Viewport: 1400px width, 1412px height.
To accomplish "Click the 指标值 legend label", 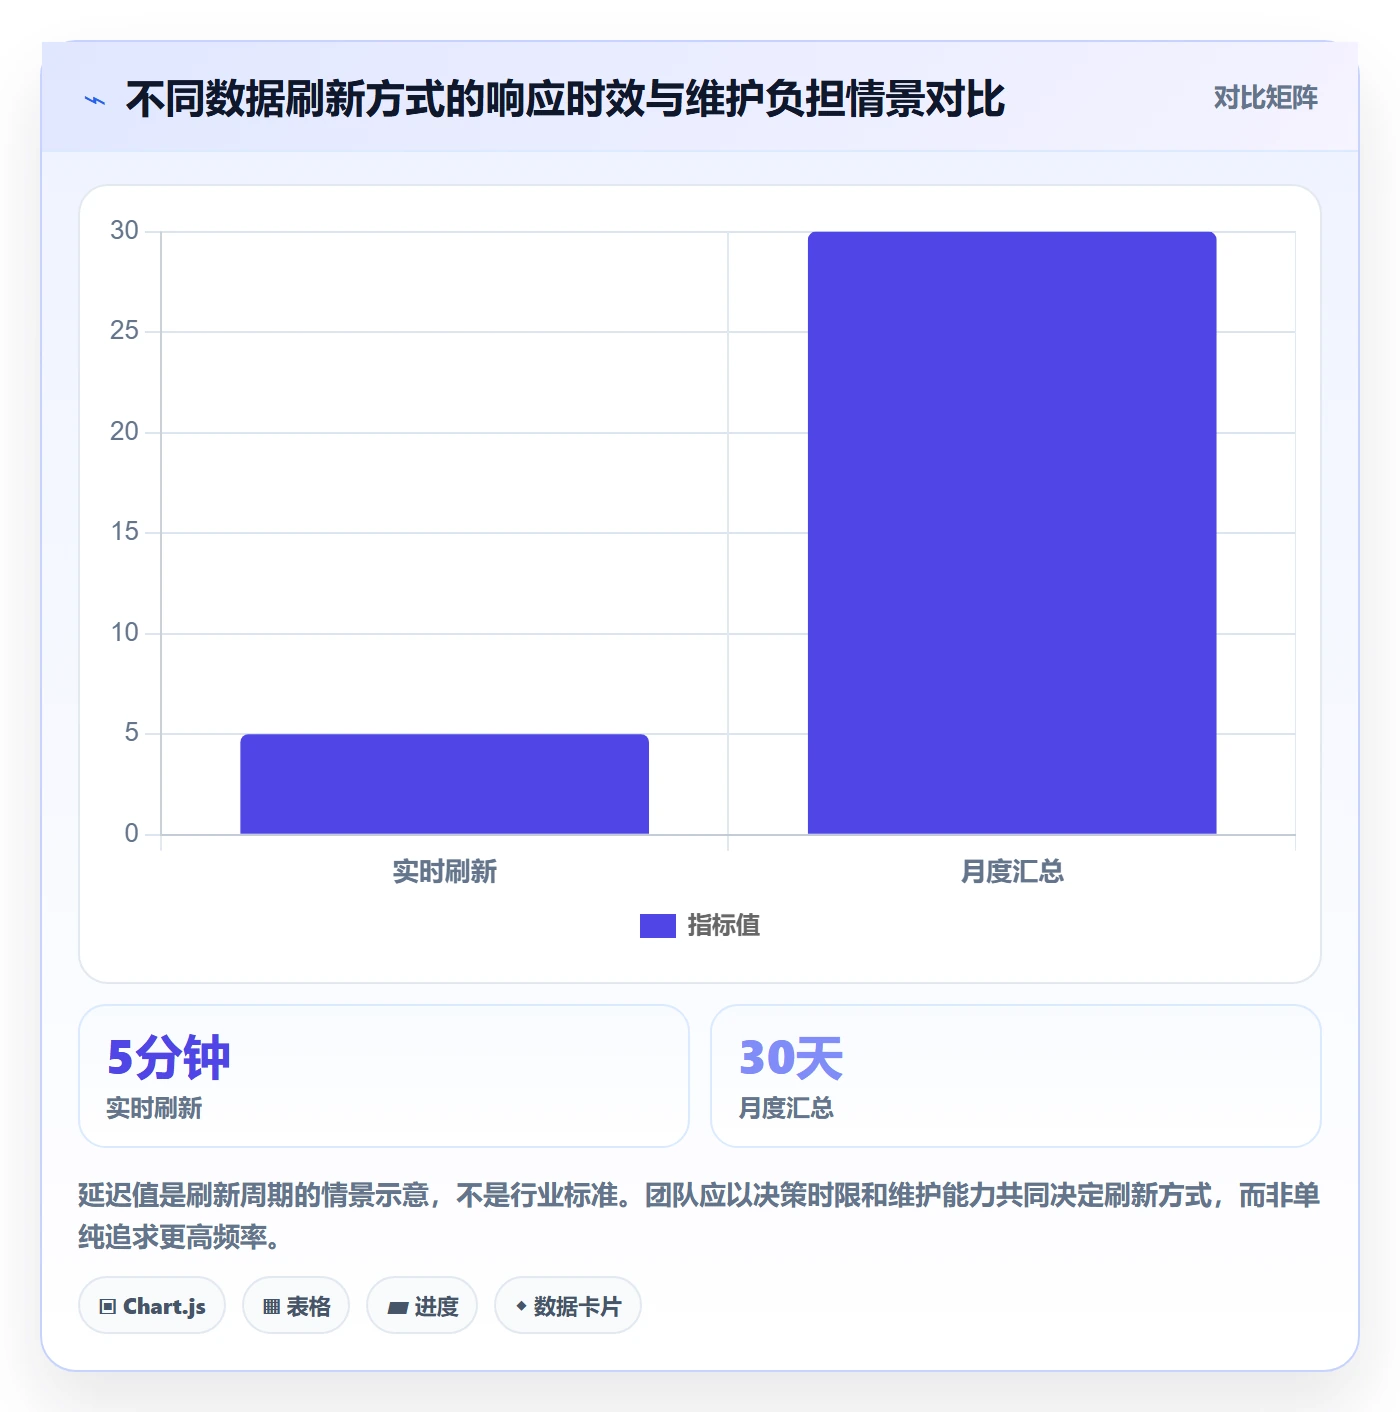I will [x=723, y=926].
